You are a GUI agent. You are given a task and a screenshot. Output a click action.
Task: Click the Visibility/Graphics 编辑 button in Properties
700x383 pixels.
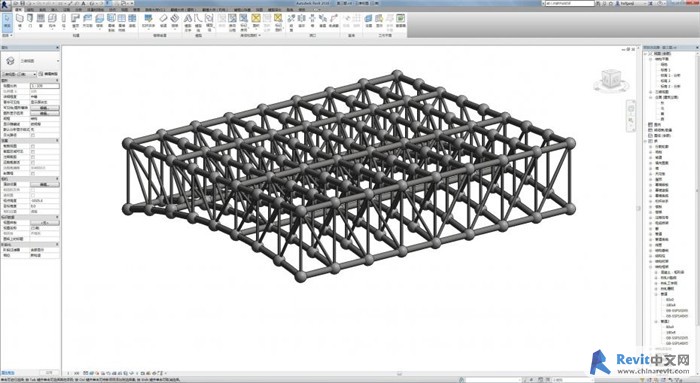point(45,108)
